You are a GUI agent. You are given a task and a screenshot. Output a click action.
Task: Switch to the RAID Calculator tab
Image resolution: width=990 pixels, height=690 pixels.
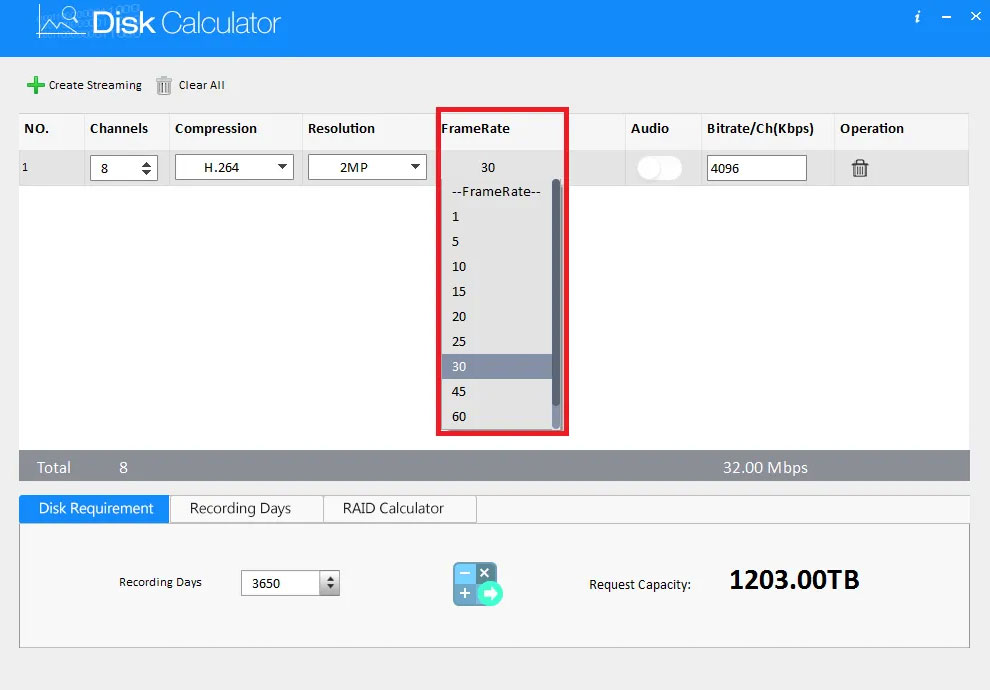coord(400,509)
